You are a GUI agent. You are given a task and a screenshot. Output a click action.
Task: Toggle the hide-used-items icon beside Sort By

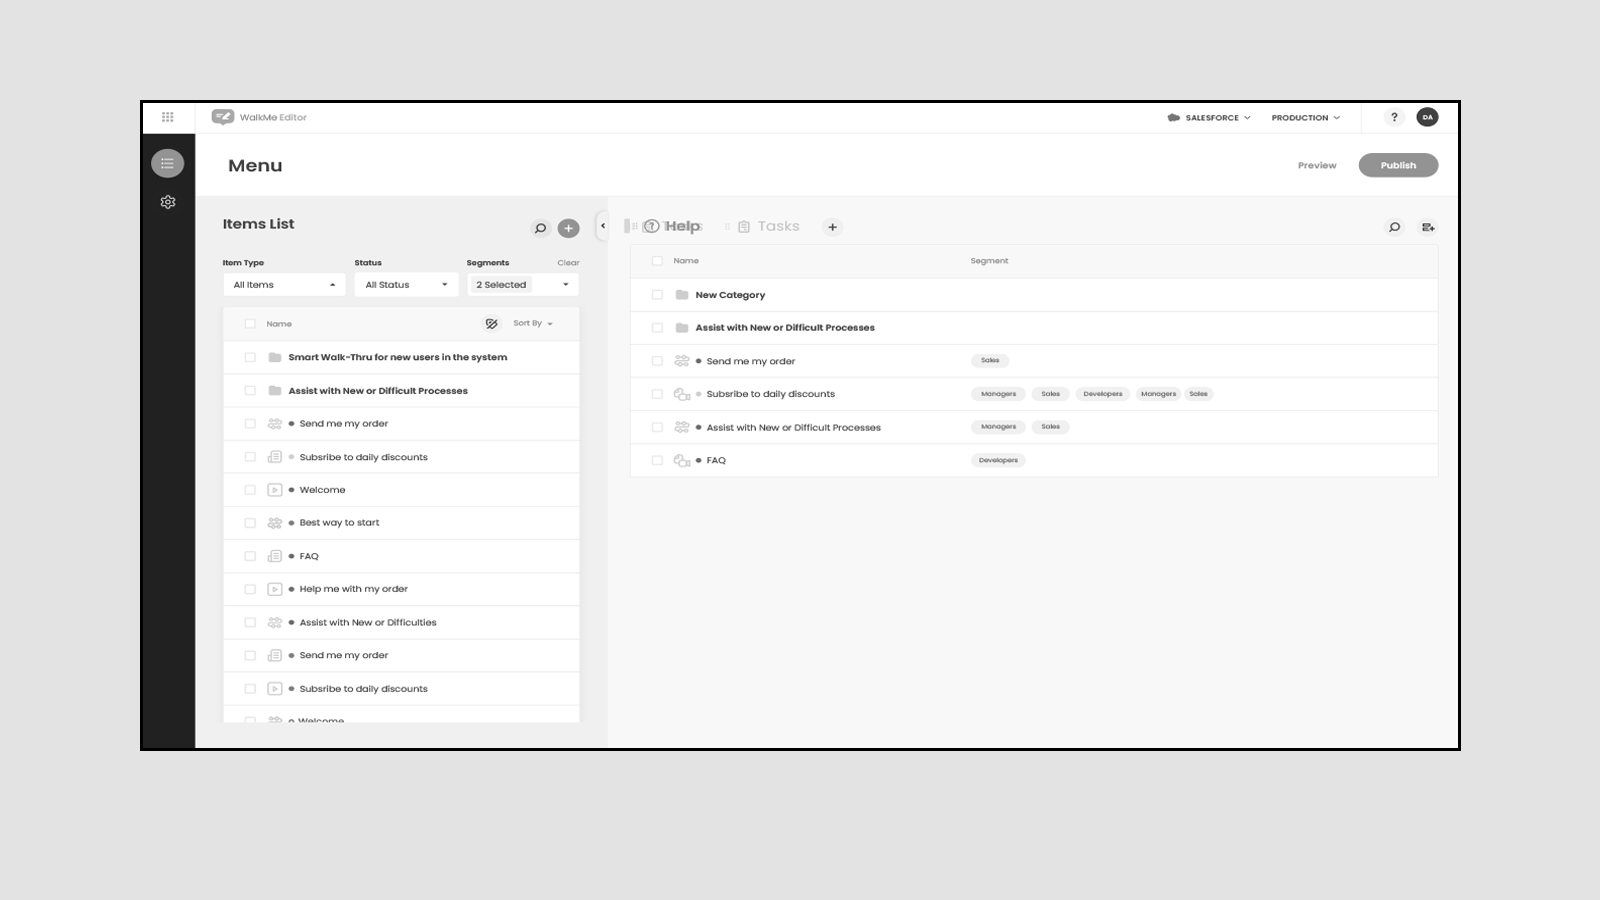(x=491, y=324)
